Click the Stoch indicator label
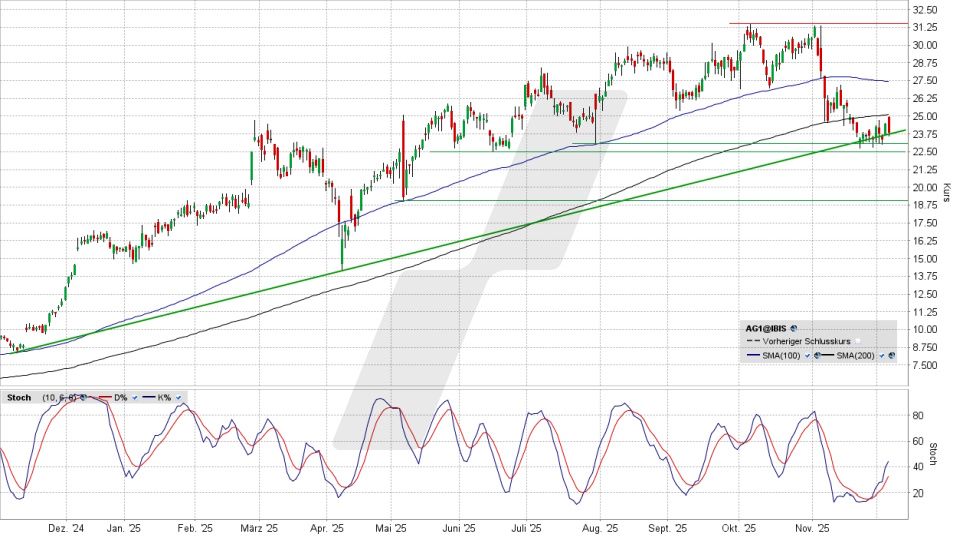The image size is (960, 540). [x=18, y=398]
